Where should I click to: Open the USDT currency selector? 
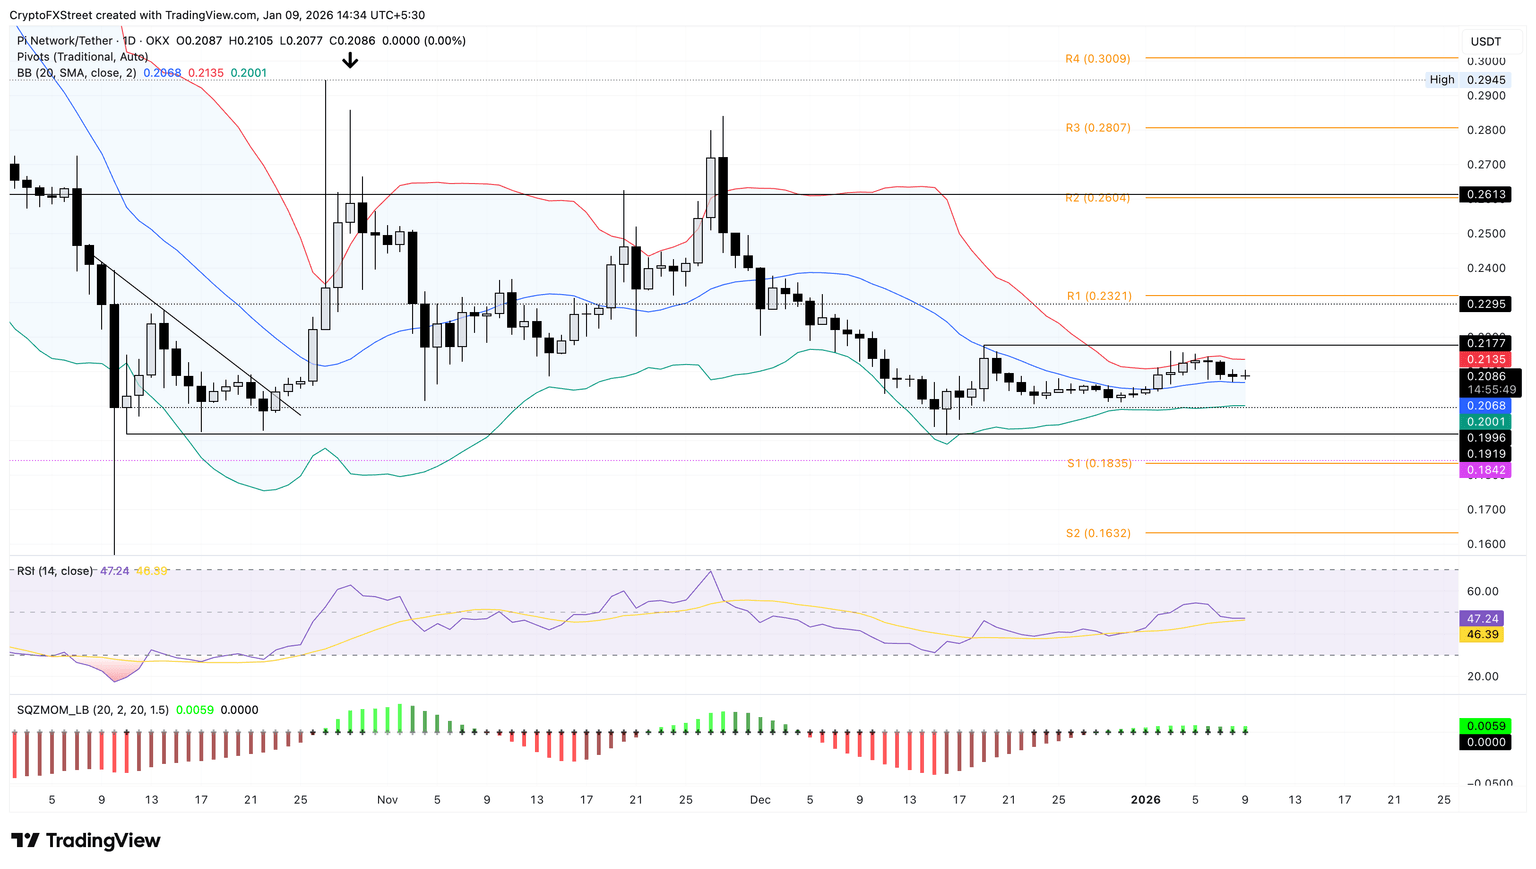1486,41
